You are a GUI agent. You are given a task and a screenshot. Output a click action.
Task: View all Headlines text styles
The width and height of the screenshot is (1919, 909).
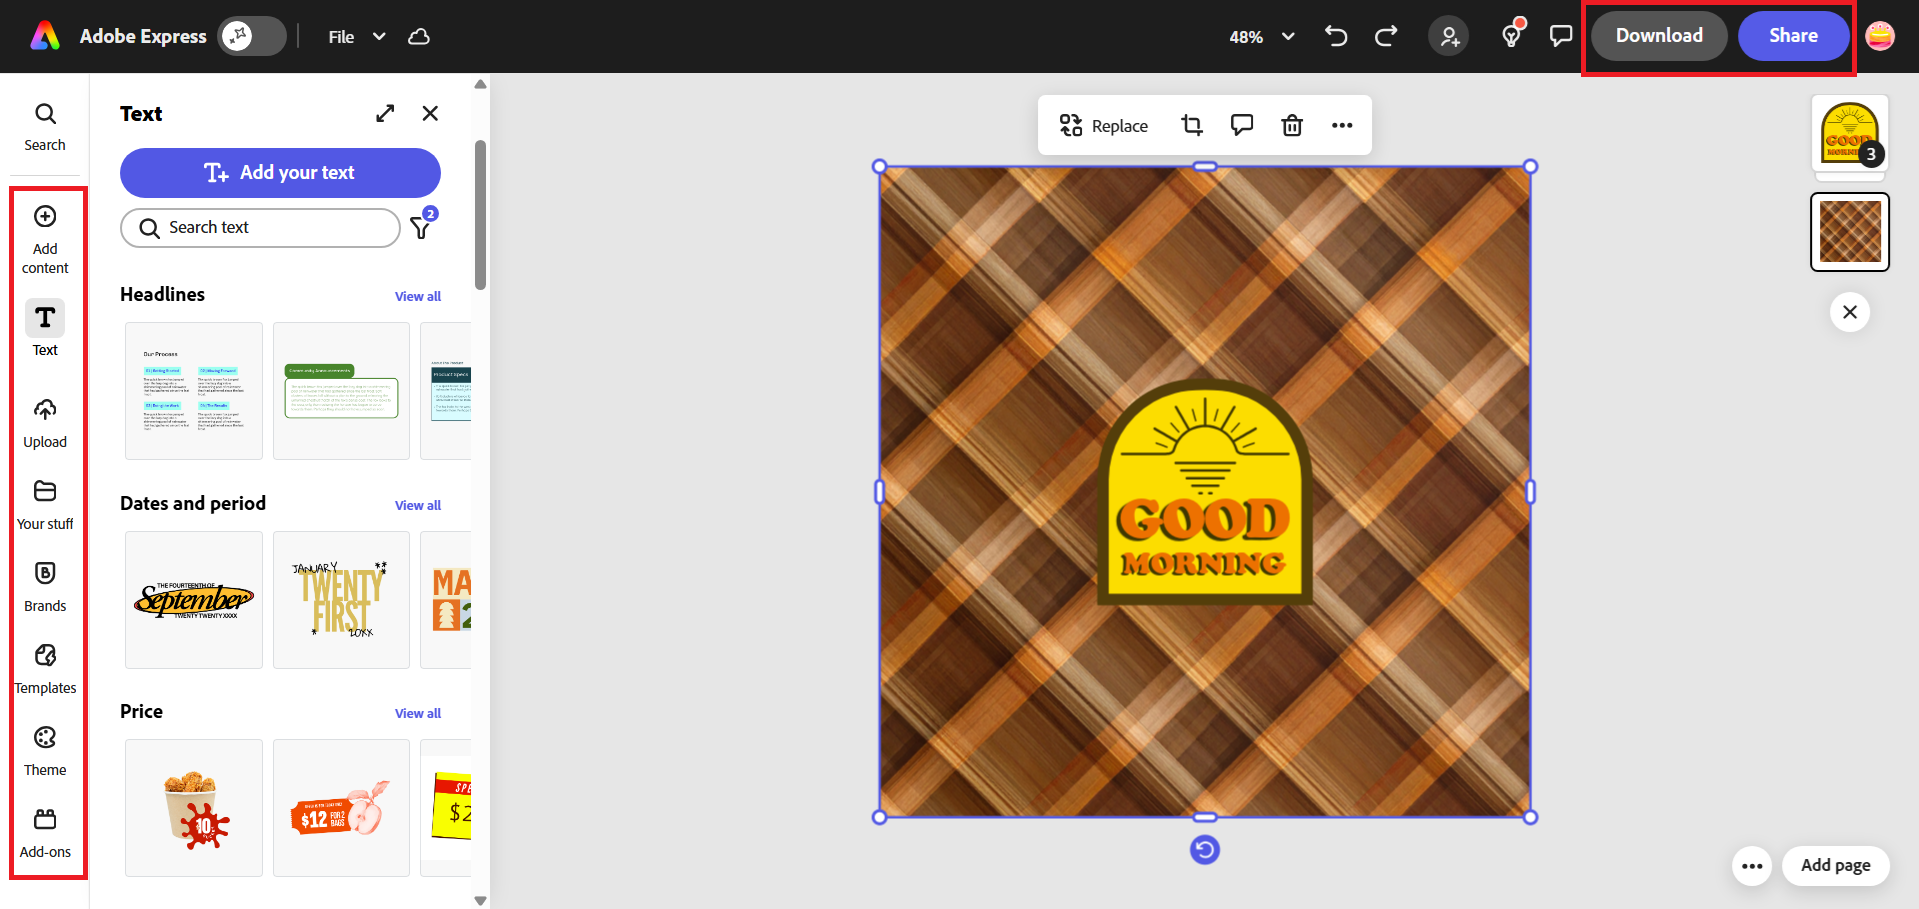(x=417, y=296)
